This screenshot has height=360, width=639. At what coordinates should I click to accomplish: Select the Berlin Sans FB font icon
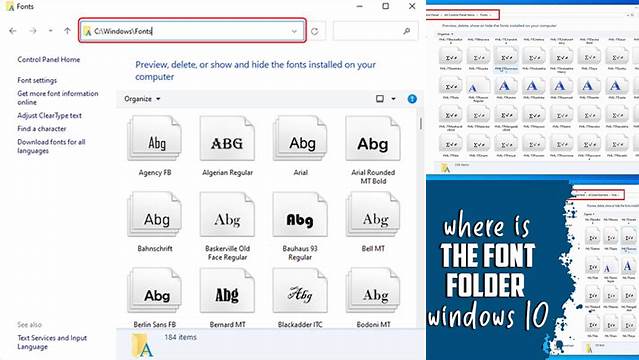pyautogui.click(x=154, y=290)
